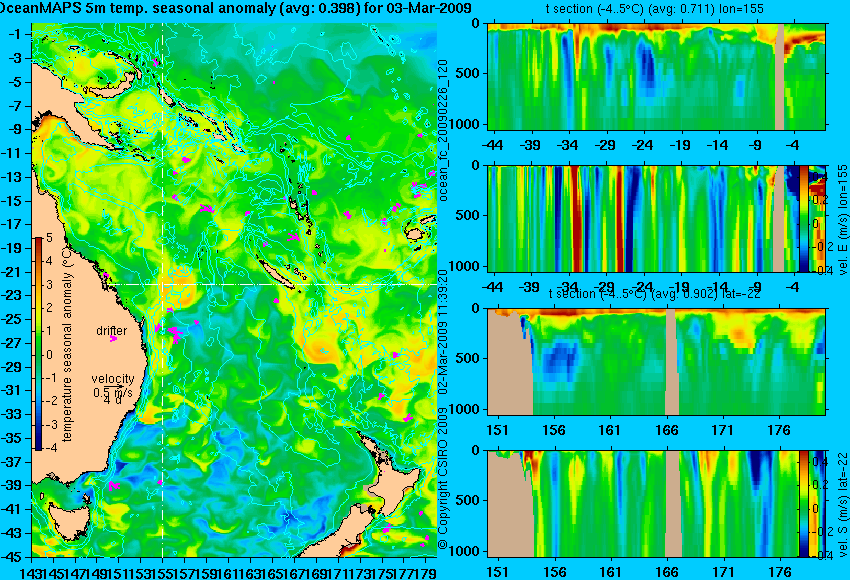This screenshot has width=850, height=580.
Task: Click the magenta drifter marker under the drifter label
Action: point(113,339)
